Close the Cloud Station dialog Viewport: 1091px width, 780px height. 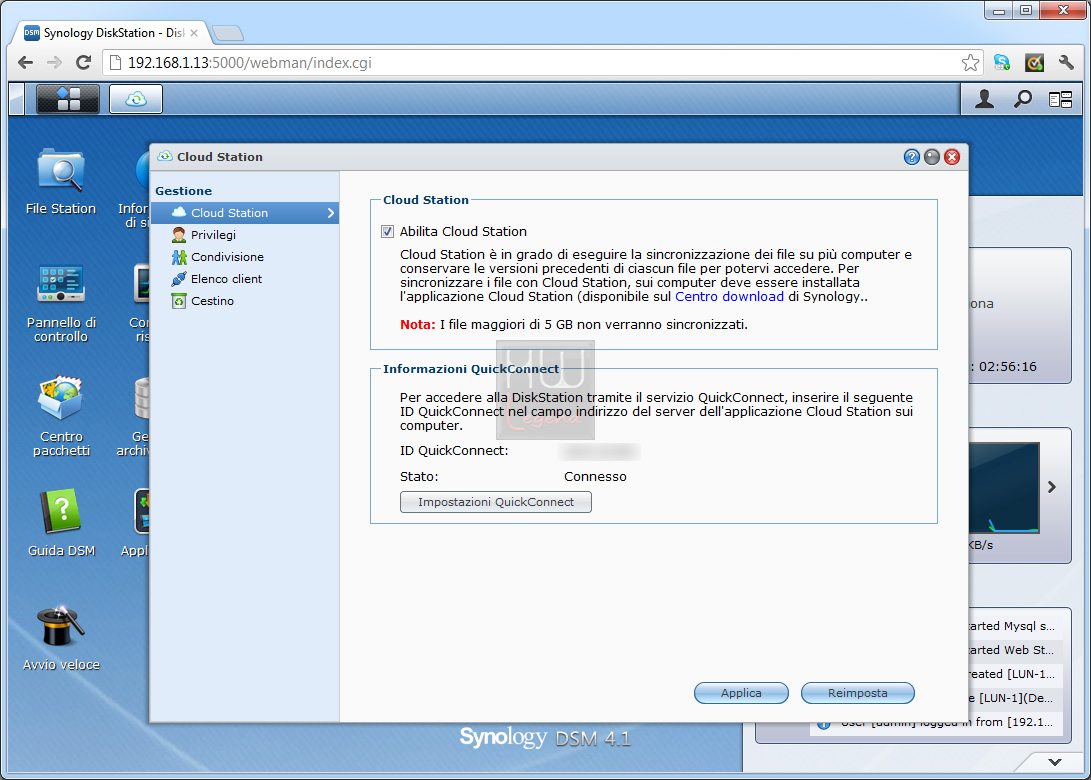pos(952,157)
